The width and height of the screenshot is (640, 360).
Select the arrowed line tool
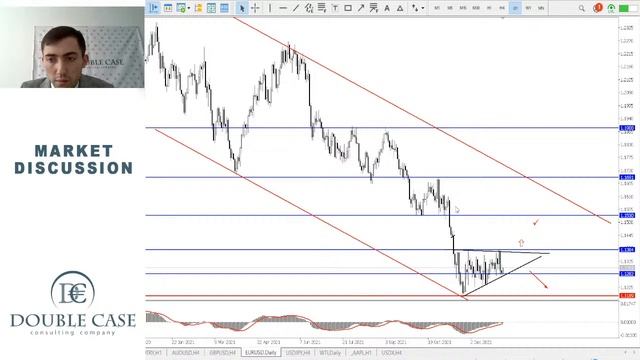point(361,8)
